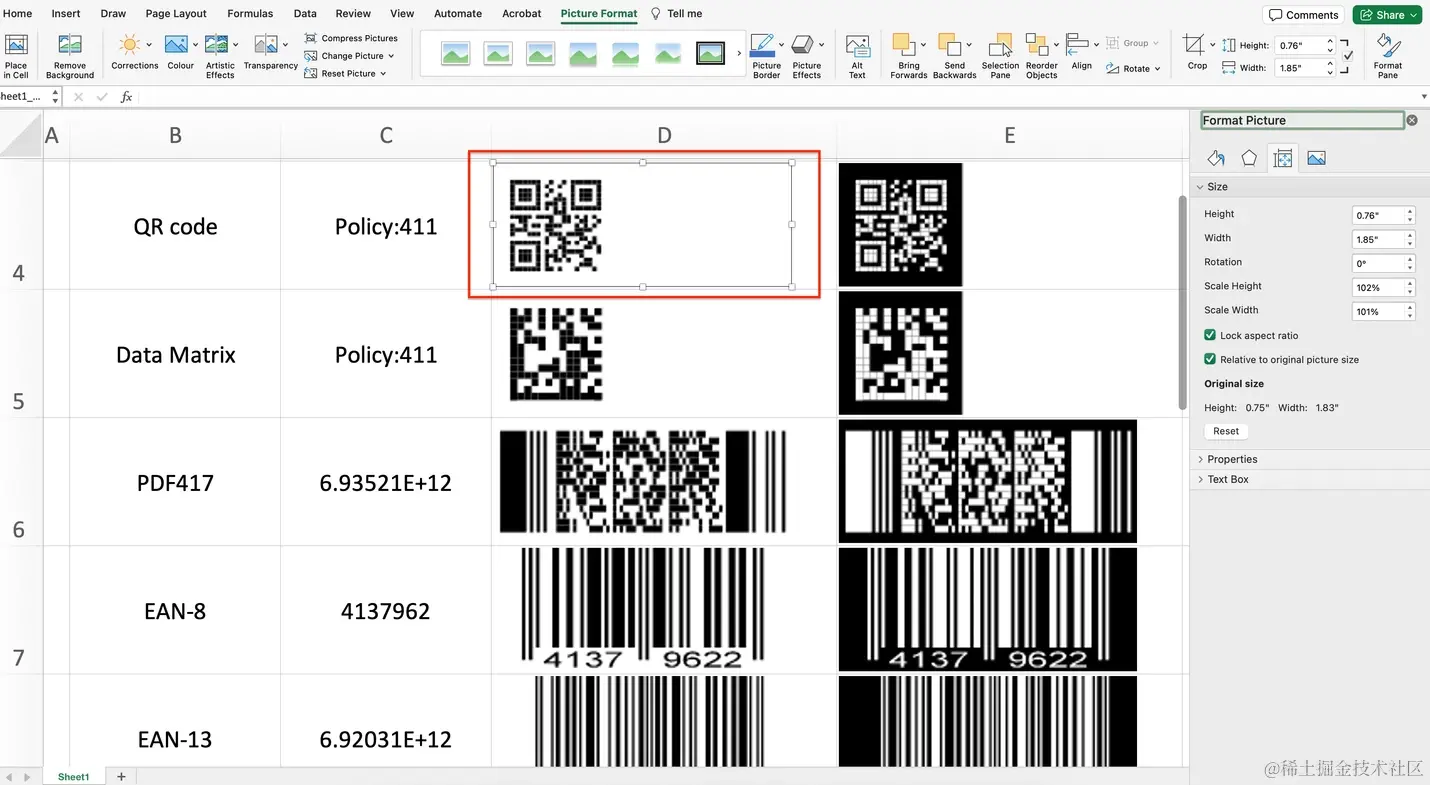Select the black-framed picture style thumbnail
1430x785 pixels.
tap(710, 54)
